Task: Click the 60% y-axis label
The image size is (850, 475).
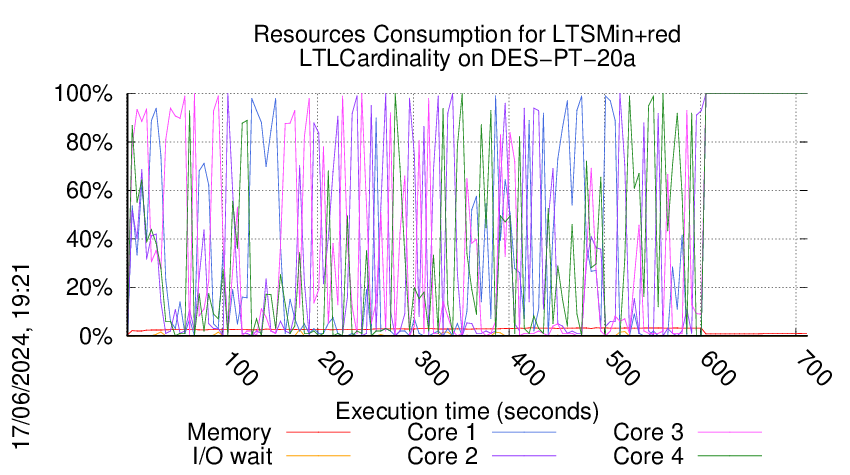Action: click(89, 191)
